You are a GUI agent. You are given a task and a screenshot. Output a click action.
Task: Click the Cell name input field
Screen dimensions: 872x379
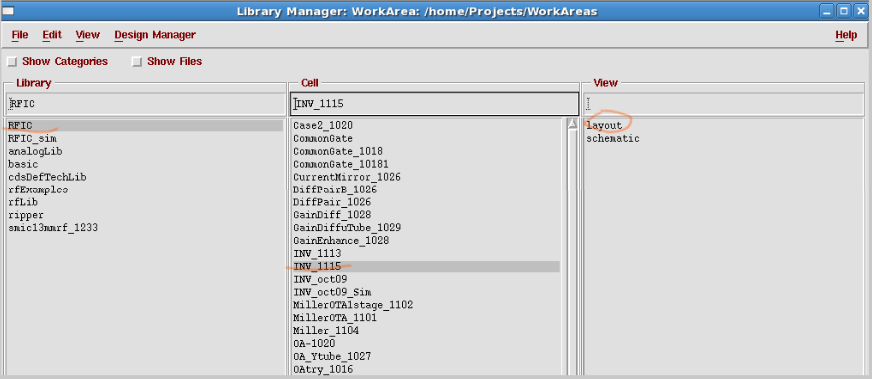pyautogui.click(x=434, y=104)
